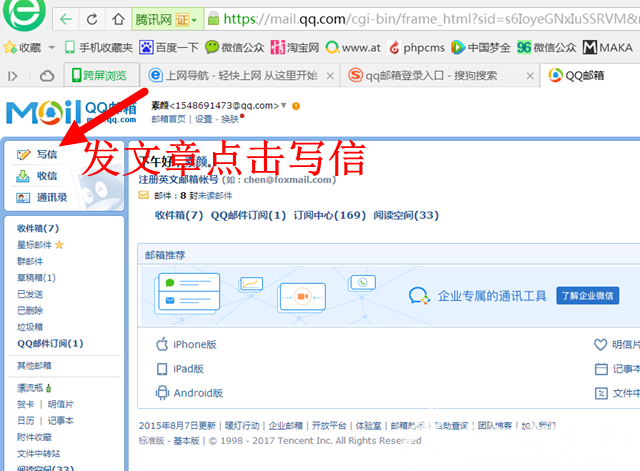Click the orange notice icon by account
The height and width of the screenshot is (471, 640).
[296, 106]
